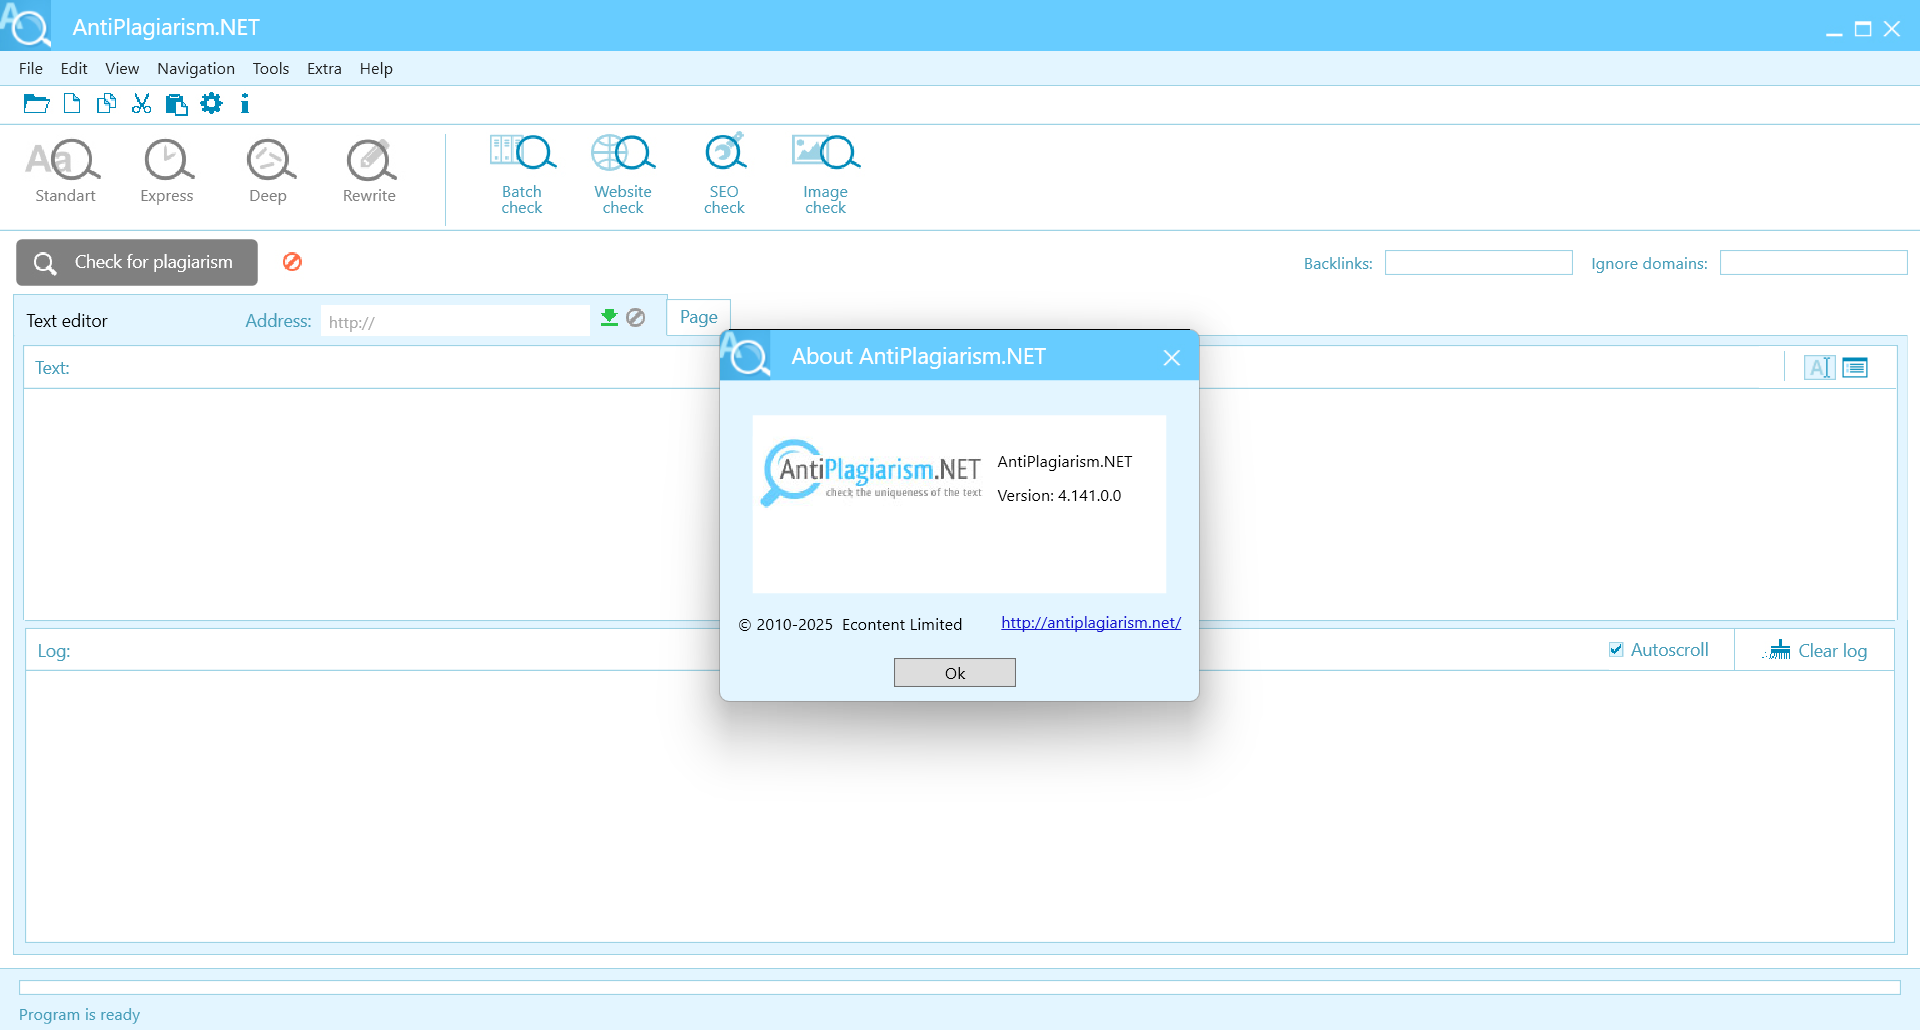Open the View menu
The image size is (1920, 1030).
(122, 68)
